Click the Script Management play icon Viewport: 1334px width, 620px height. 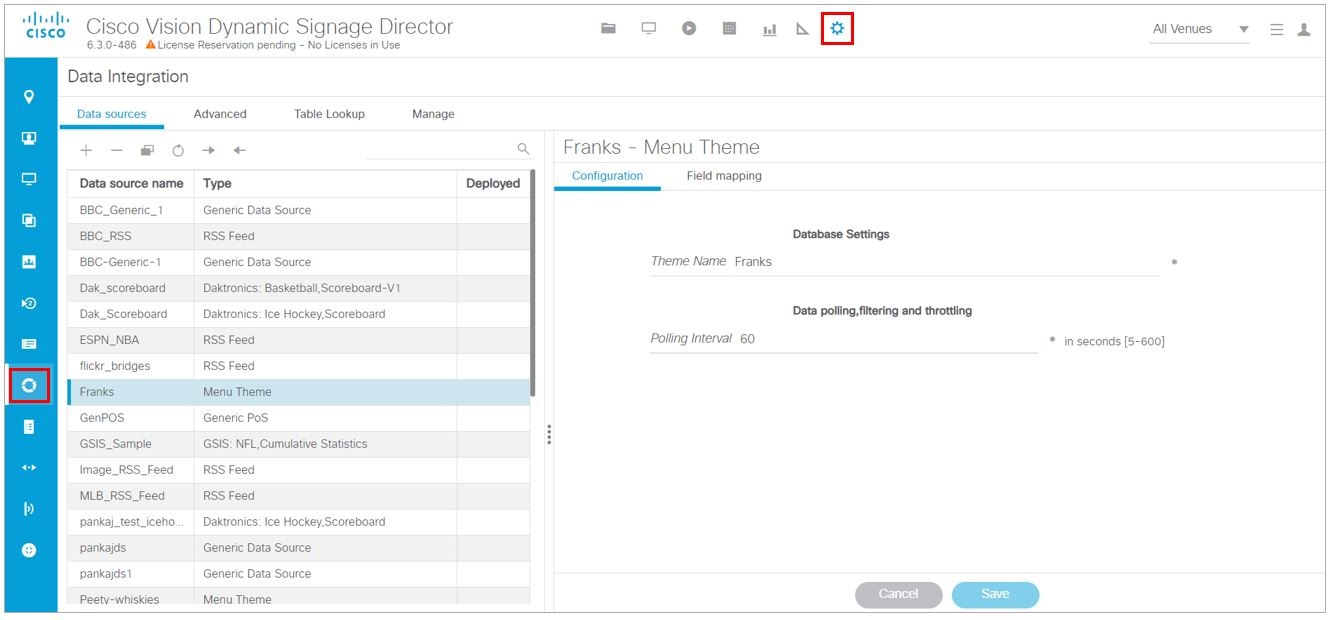687,28
